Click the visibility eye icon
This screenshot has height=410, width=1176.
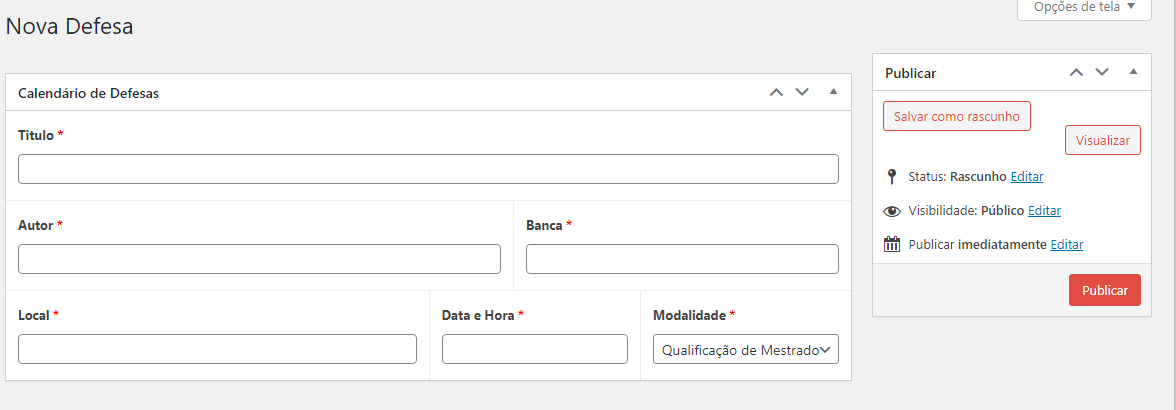coord(892,211)
